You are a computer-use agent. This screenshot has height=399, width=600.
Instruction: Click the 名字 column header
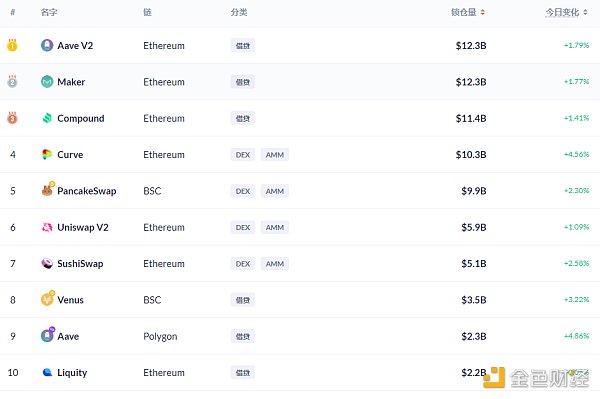[x=49, y=12]
